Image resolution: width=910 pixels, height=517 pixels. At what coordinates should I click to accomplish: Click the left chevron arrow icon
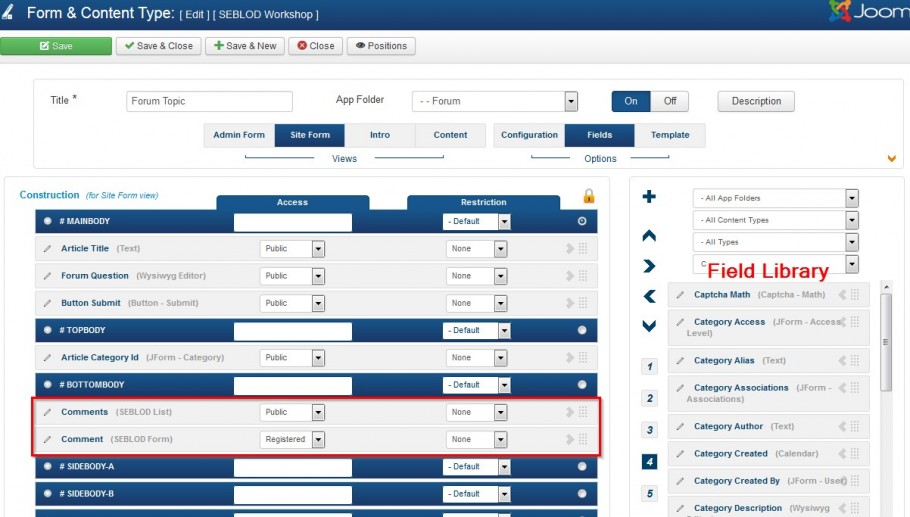(649, 297)
